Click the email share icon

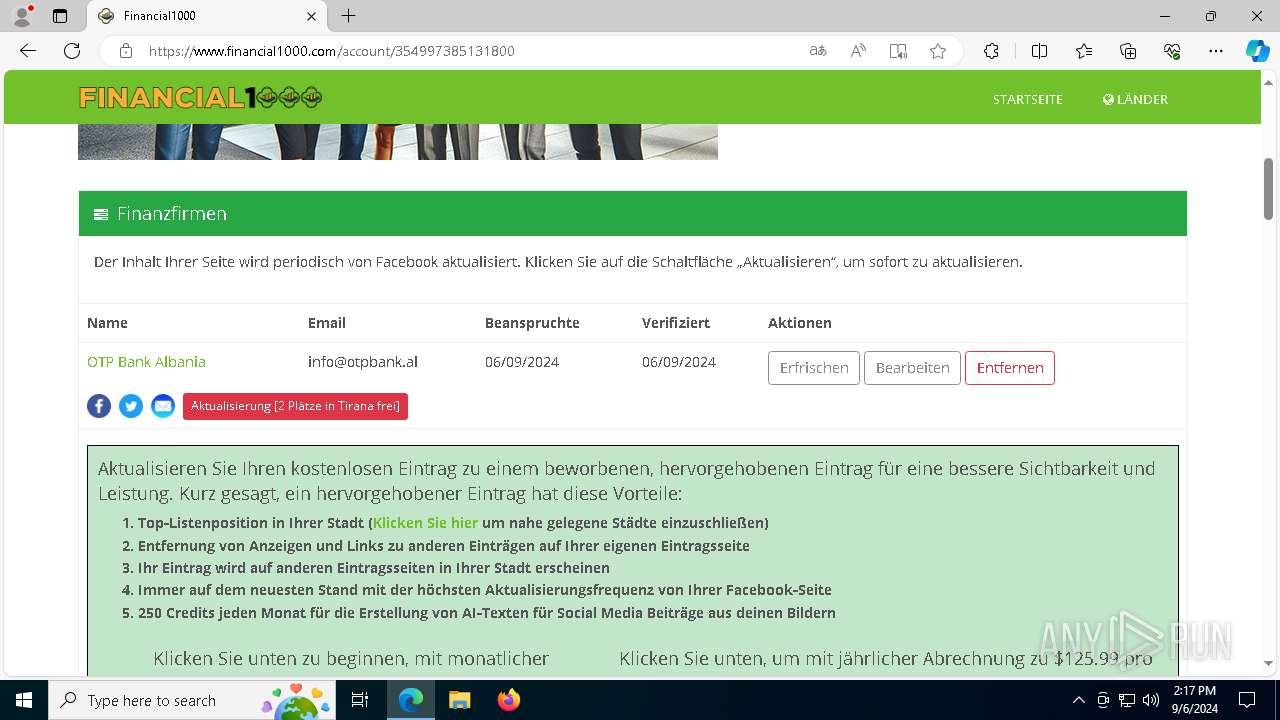[x=163, y=406]
